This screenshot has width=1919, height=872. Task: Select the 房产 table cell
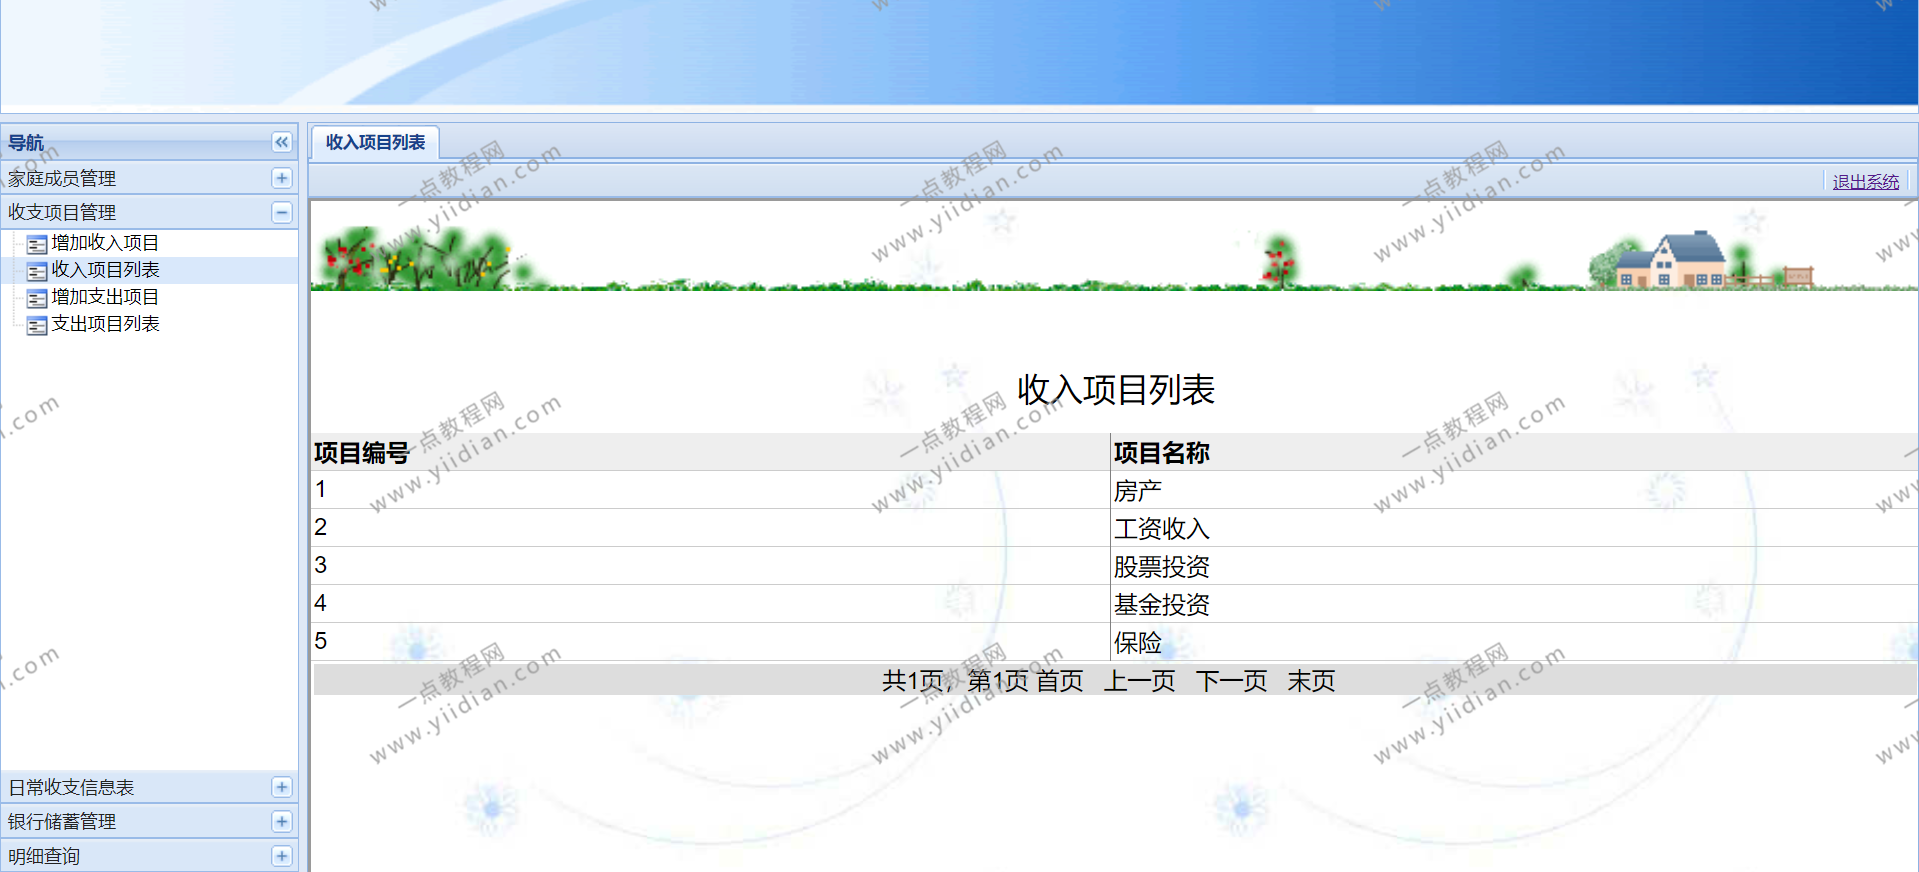click(1514, 490)
